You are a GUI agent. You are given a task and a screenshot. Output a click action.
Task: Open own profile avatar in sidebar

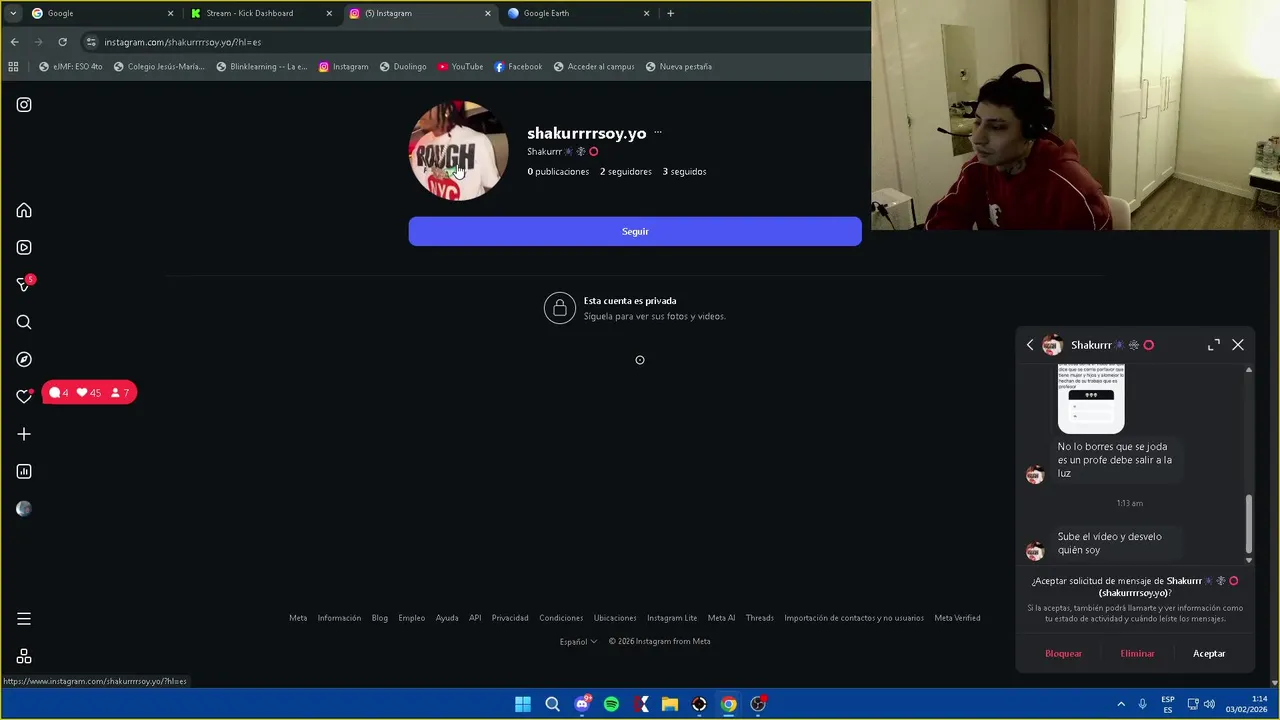[24, 508]
